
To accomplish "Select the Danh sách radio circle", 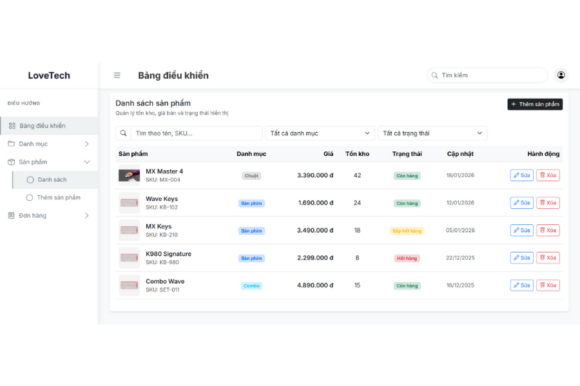I will 30,180.
